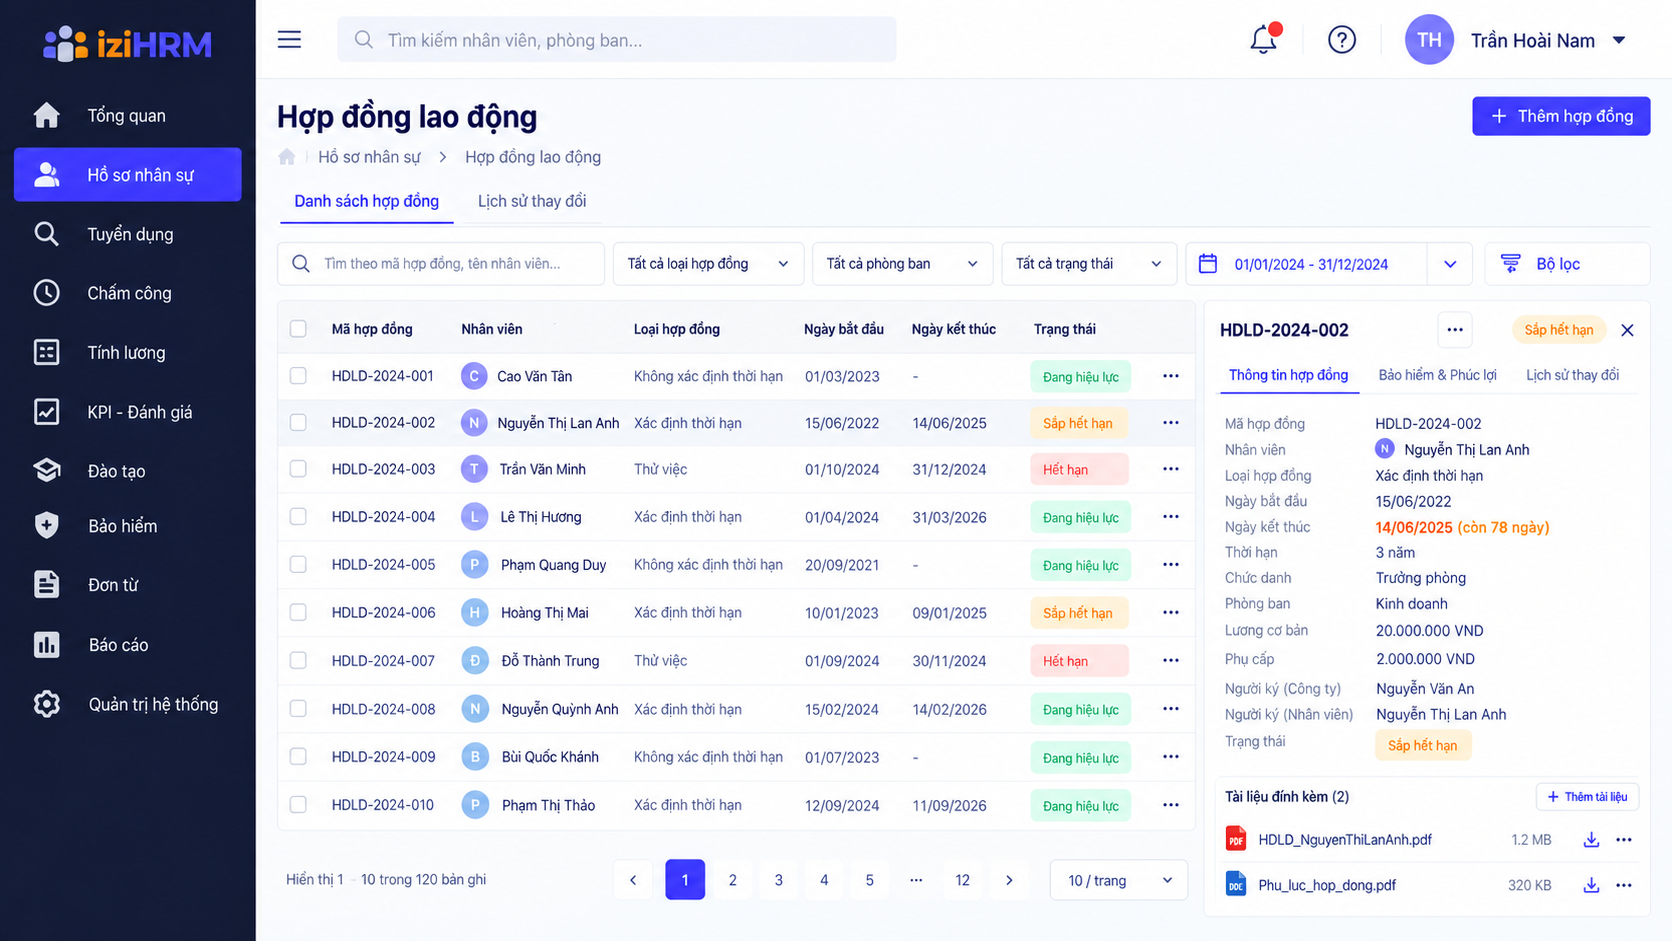1672x941 pixels.
Task: Expand Tất cả trạng thái dropdown
Action: point(1089,264)
